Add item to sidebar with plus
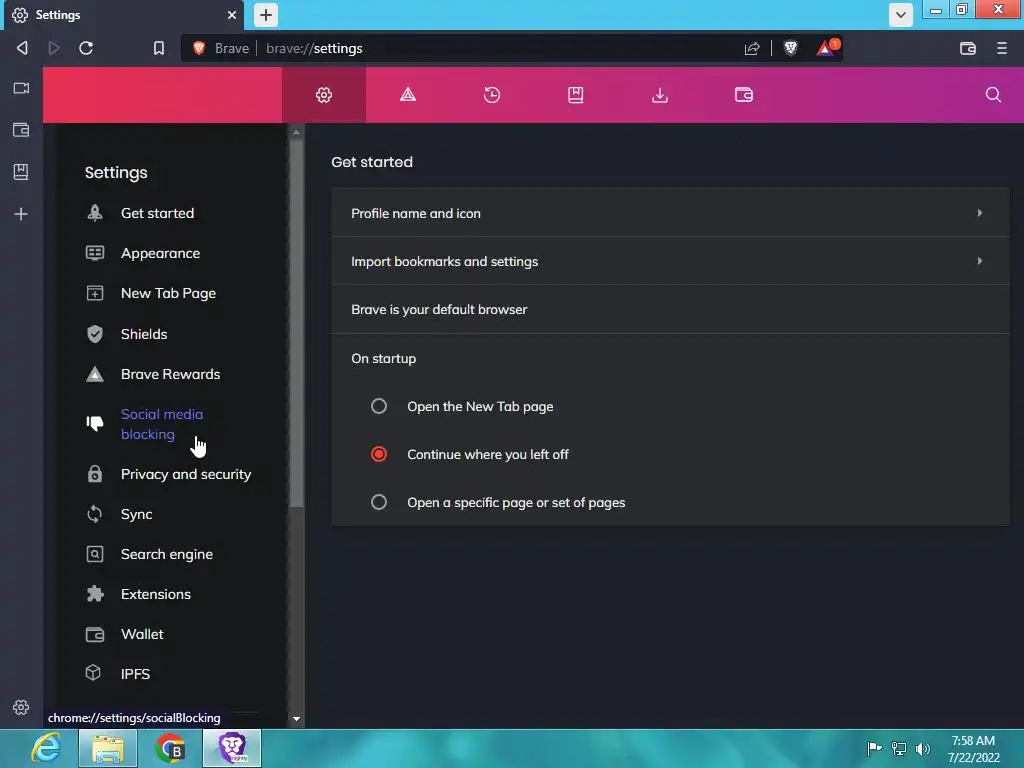Viewport: 1024px width, 768px height. click(21, 214)
